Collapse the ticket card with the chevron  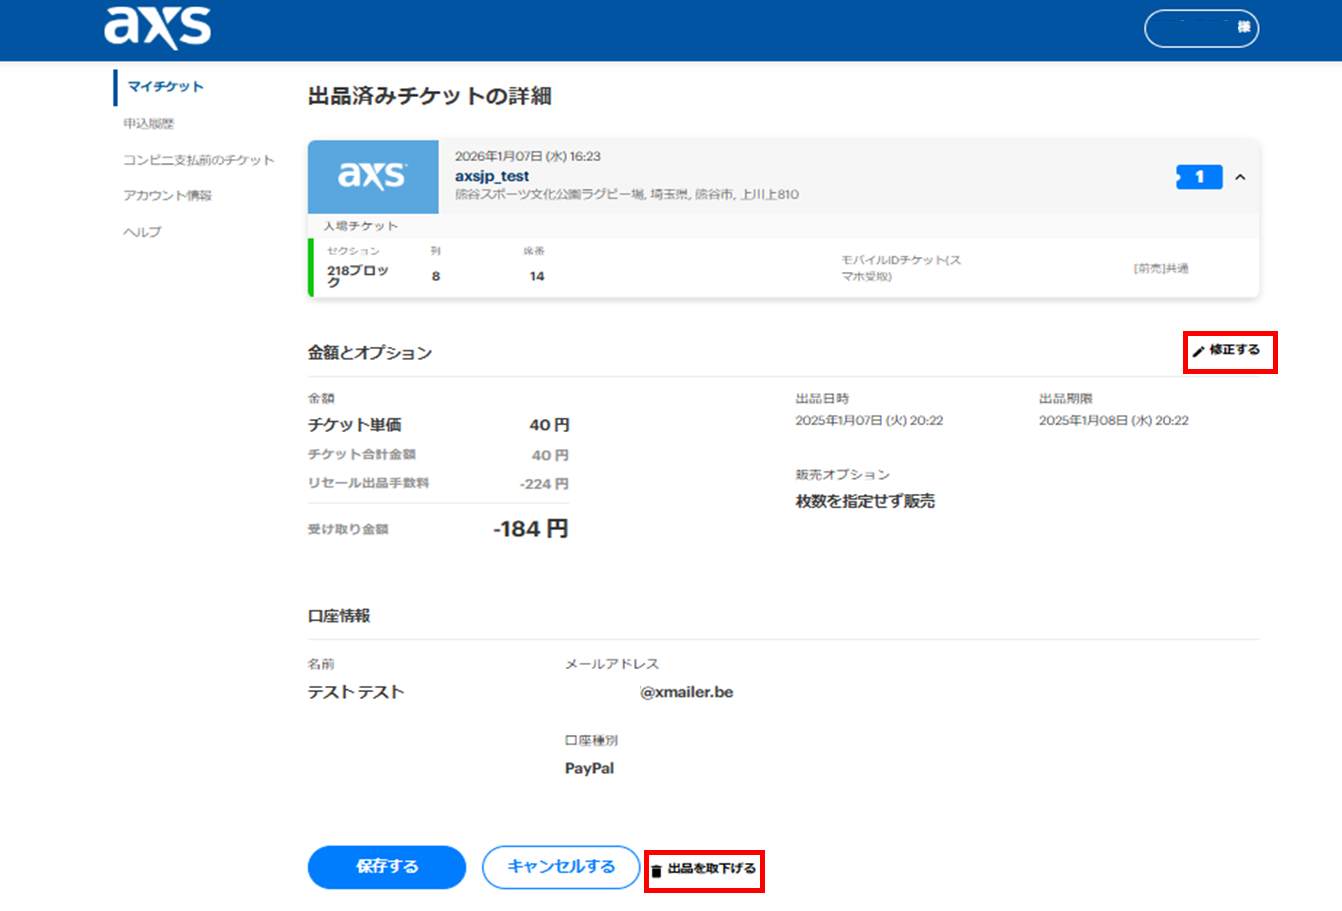pos(1240,177)
